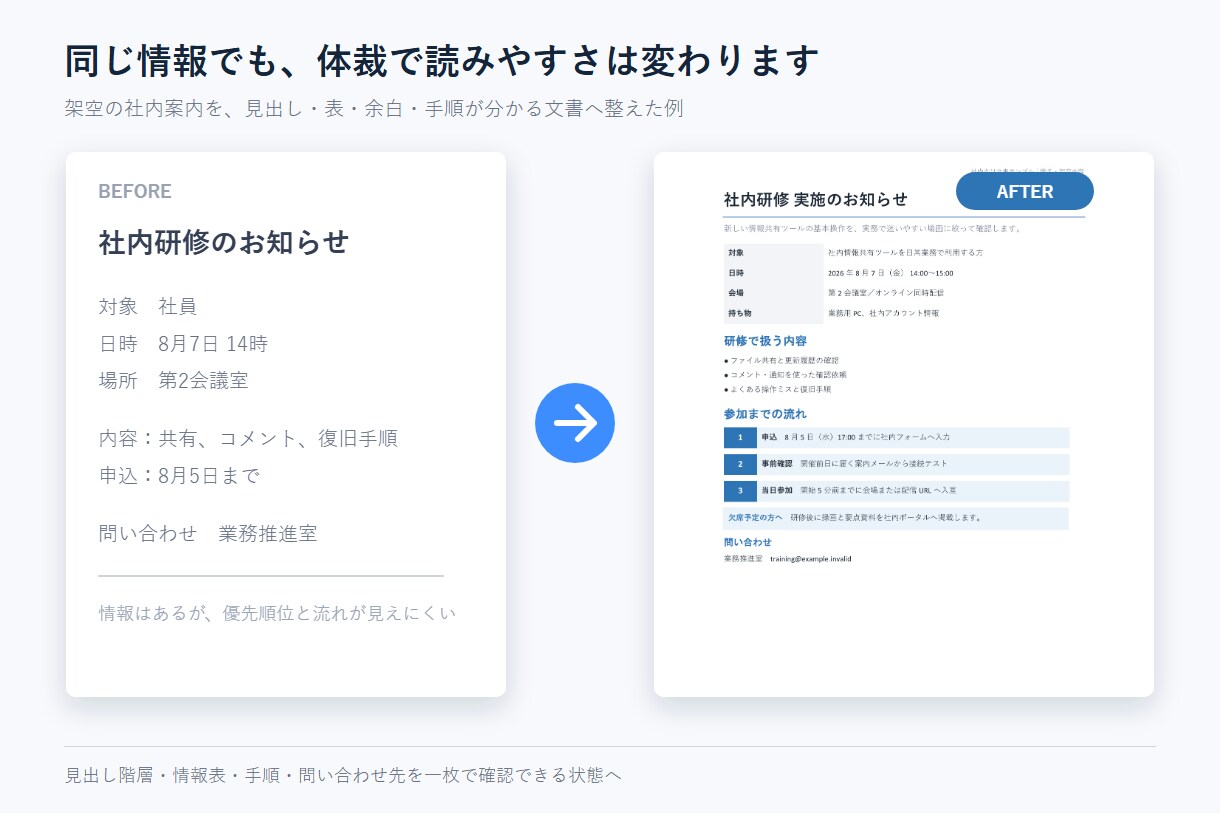
Task: Click the bullet ファイル共有と更新履歴の確認
Action: coord(781,360)
